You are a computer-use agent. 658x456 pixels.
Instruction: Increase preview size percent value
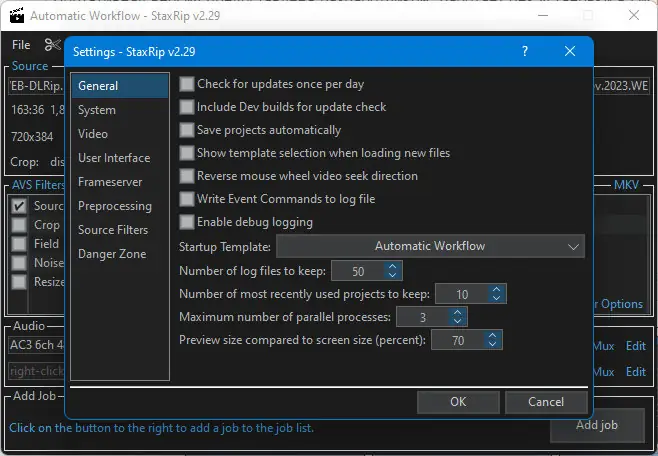pos(494,336)
